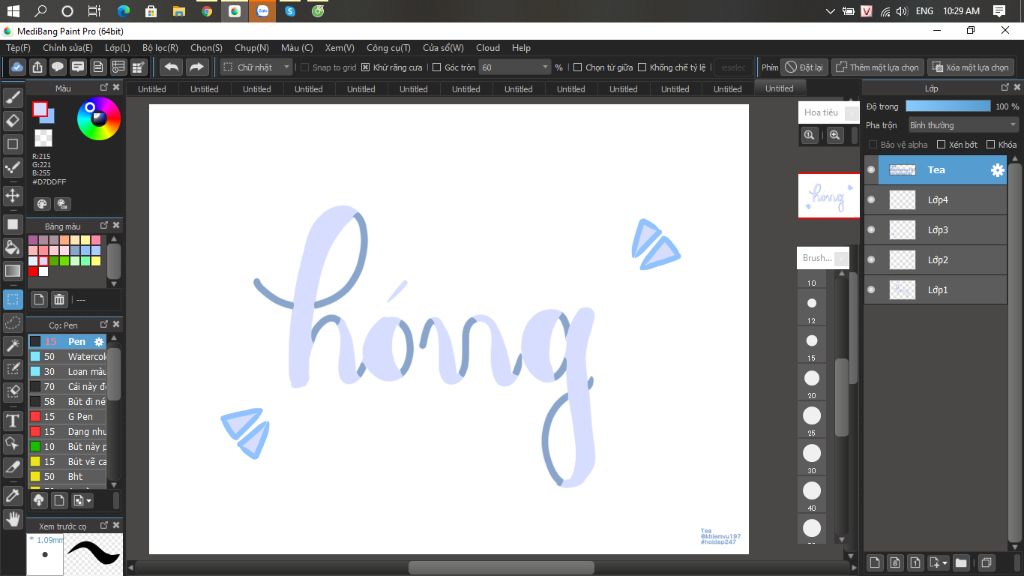
Task: Open File Explorer from taskbar
Action: [178, 11]
